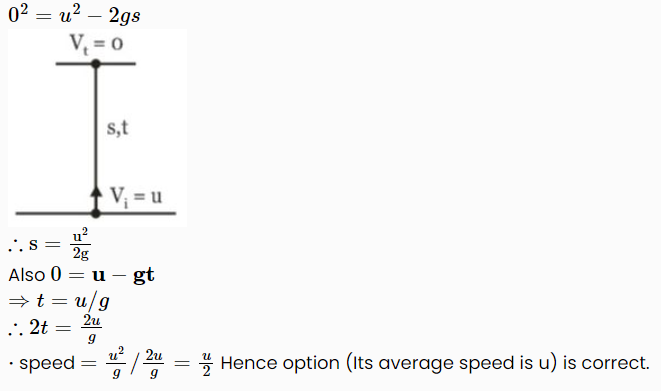Click the top dot of the diagram
The height and width of the screenshot is (391, 661).
click(96, 64)
